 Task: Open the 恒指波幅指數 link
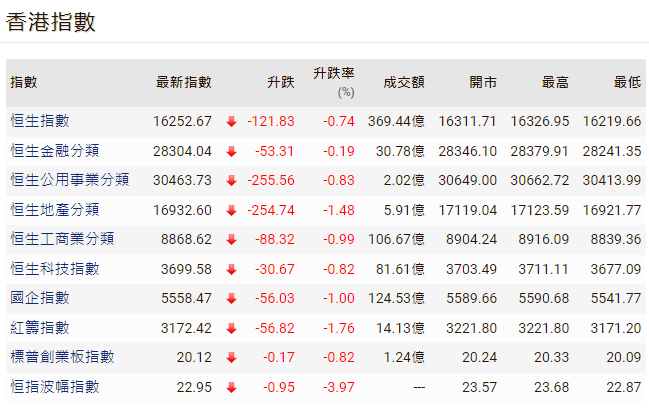[54, 387]
